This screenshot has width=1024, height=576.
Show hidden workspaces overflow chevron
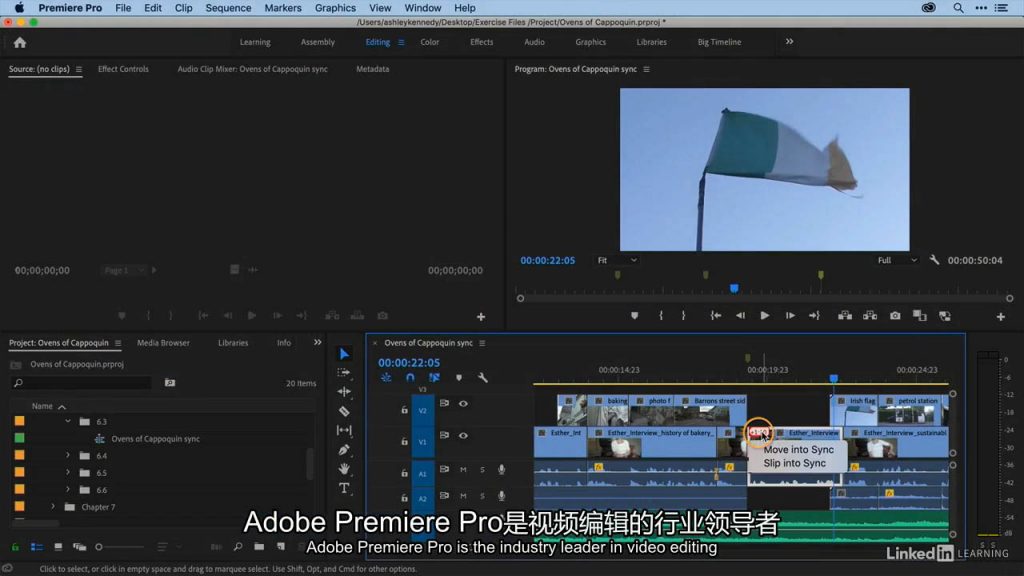[790, 42]
